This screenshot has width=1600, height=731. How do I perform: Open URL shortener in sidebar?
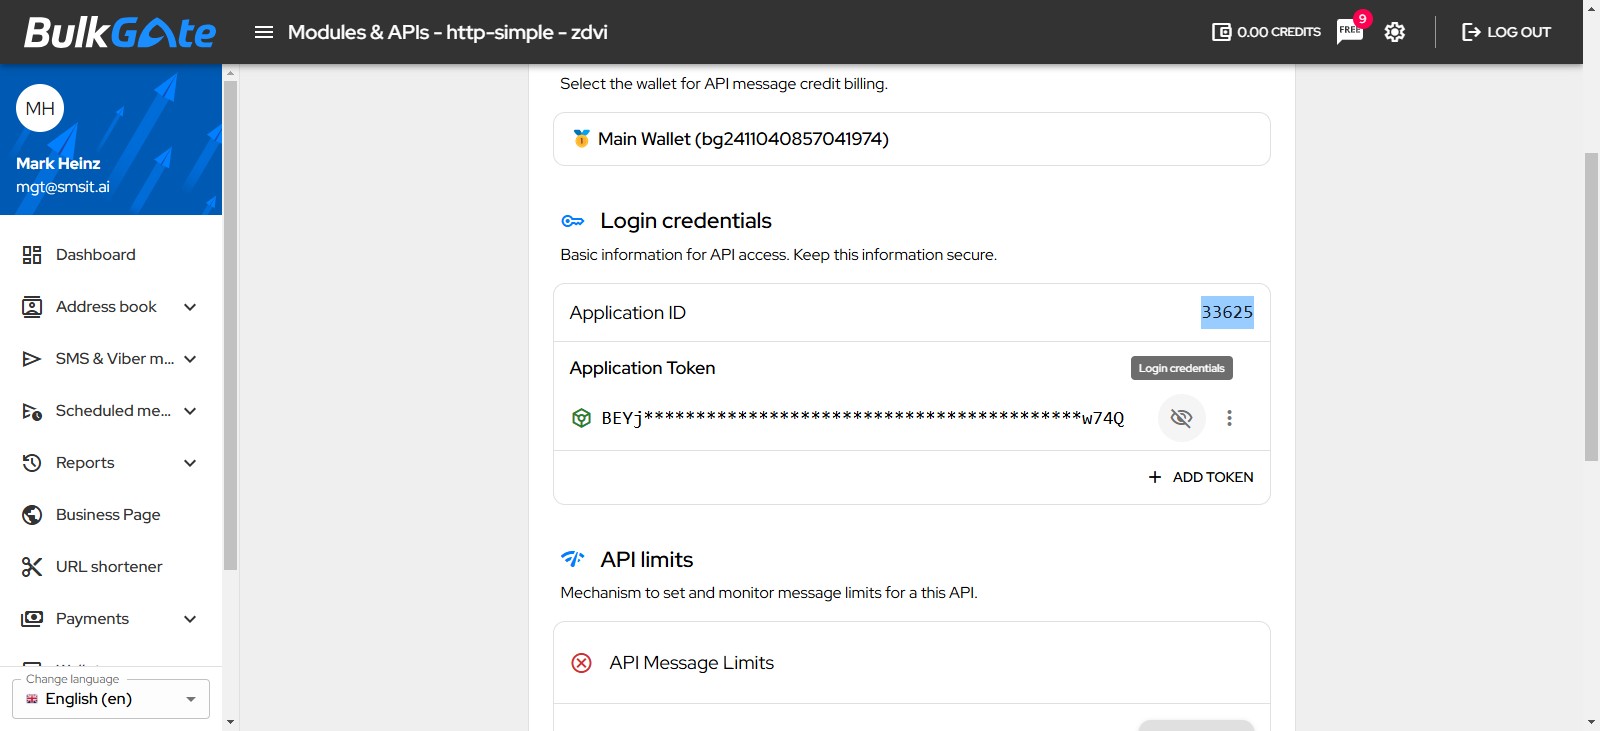[111, 567]
